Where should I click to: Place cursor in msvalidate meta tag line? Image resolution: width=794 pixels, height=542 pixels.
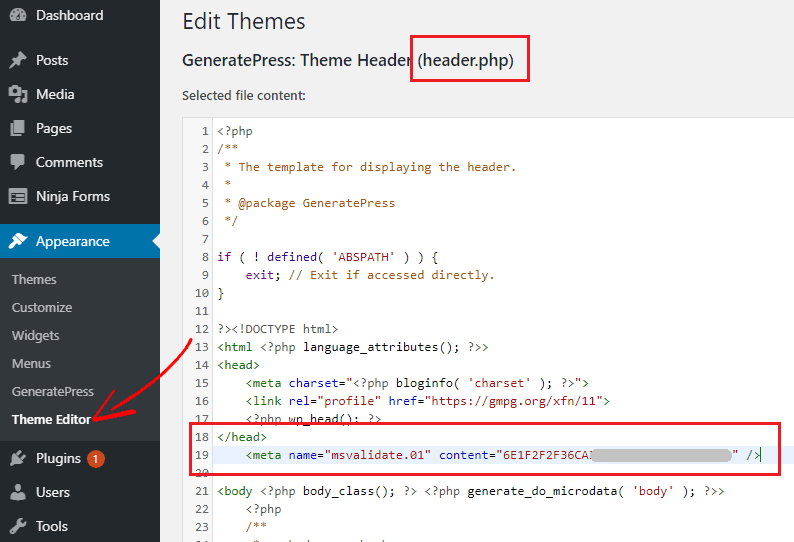(x=500, y=456)
